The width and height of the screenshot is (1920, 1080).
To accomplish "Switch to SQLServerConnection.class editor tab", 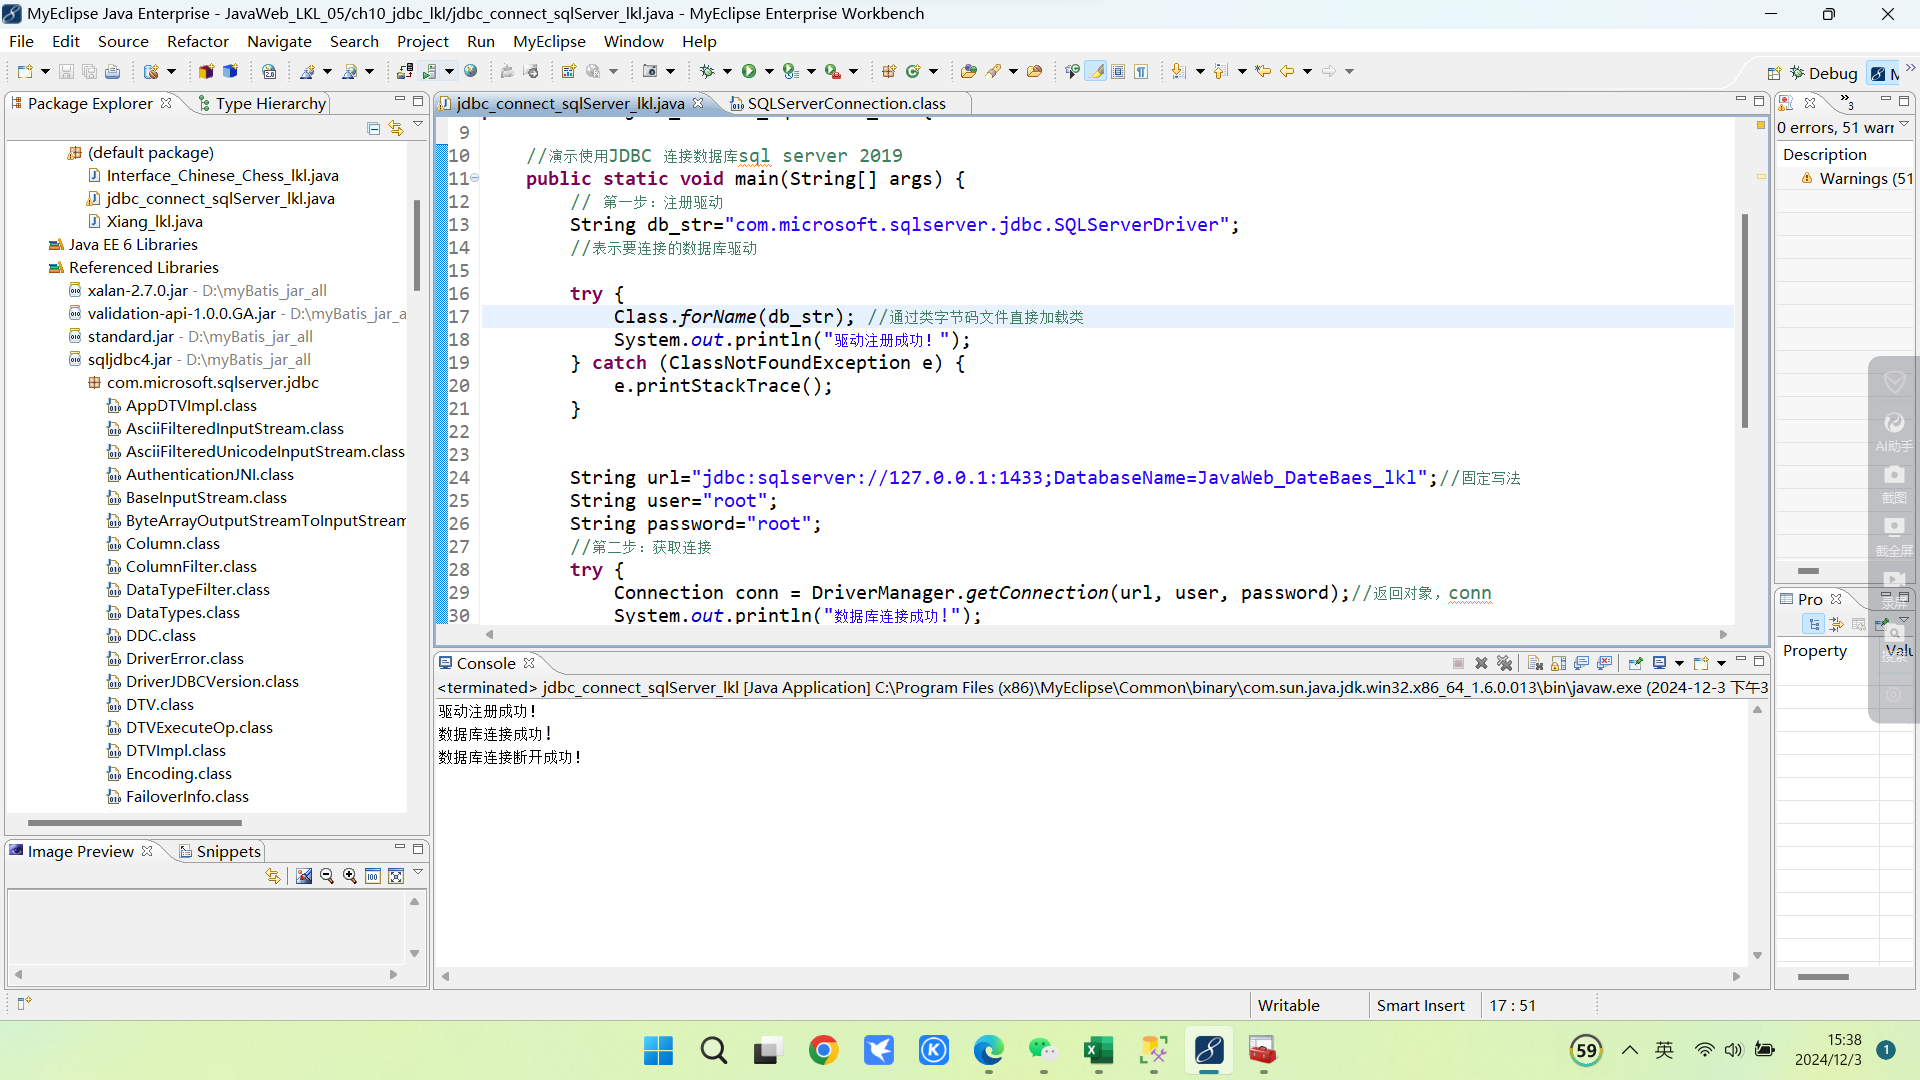I will 846,103.
